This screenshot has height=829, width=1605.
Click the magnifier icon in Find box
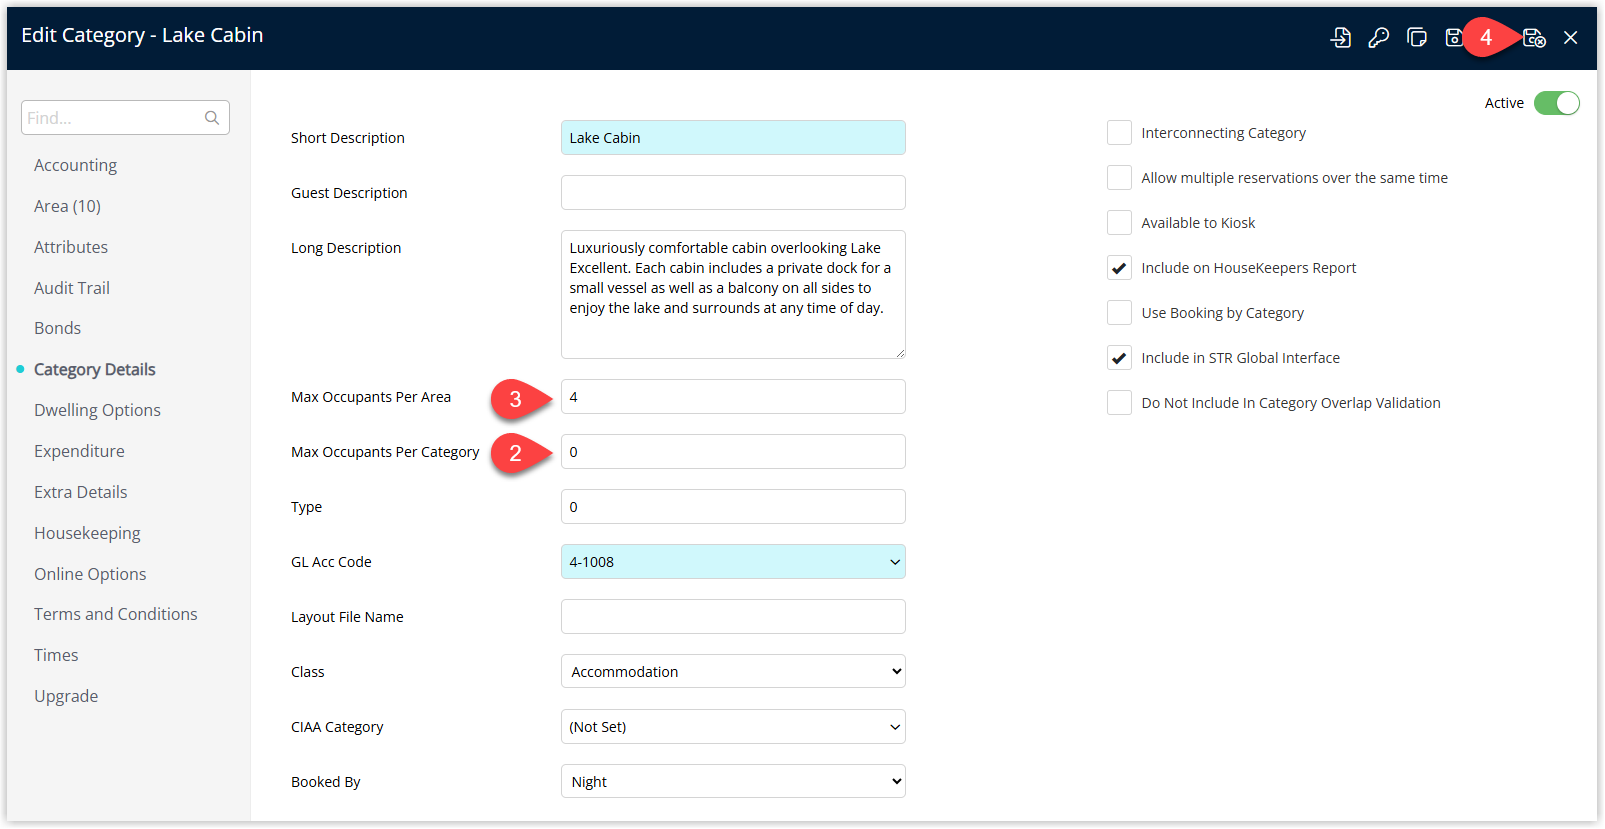tap(212, 118)
